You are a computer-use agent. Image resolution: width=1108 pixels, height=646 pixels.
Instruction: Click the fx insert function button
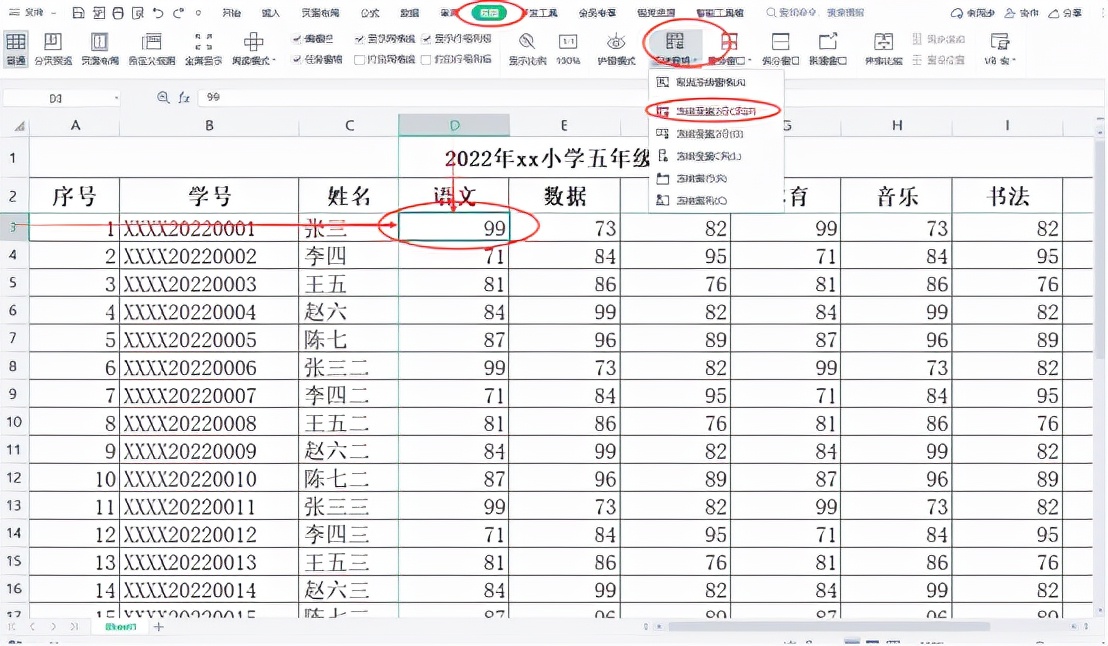coord(184,97)
